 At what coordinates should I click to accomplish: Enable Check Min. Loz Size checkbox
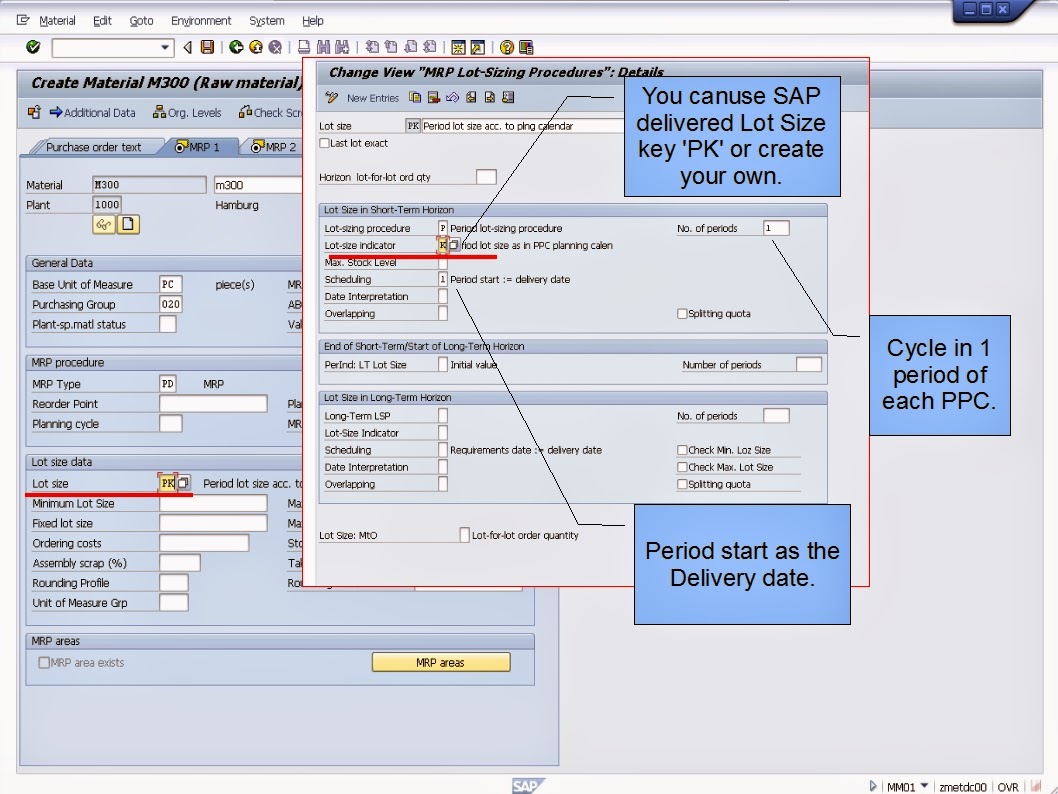tap(683, 450)
